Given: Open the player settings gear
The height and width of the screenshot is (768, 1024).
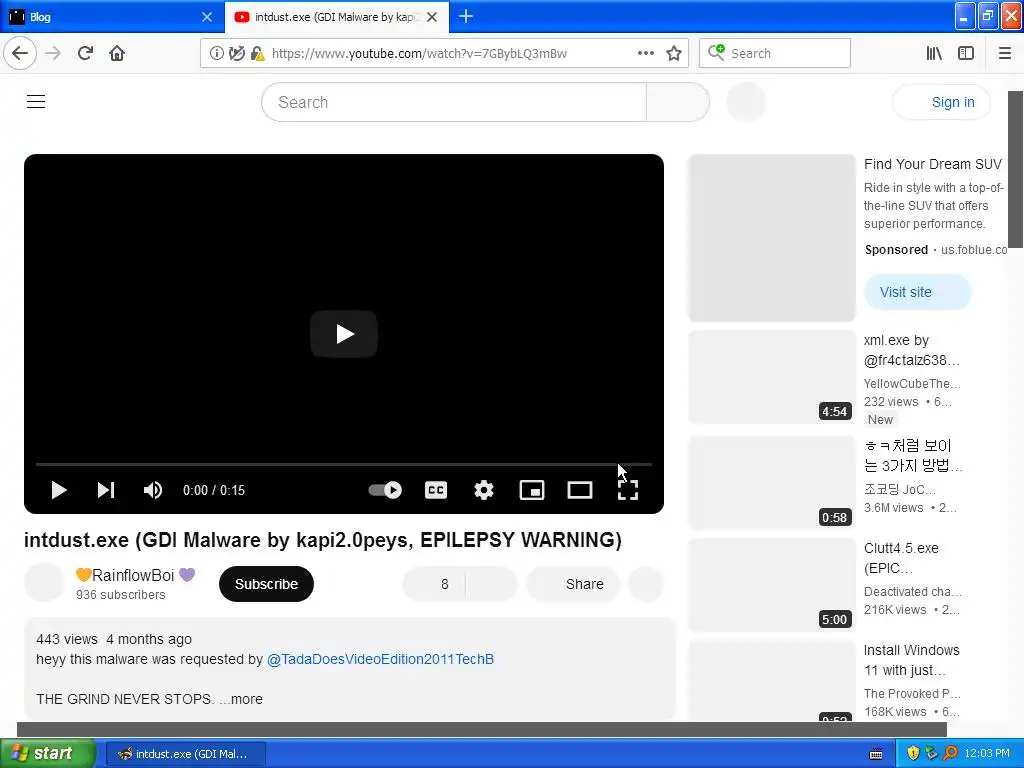Looking at the screenshot, I should coord(484,490).
